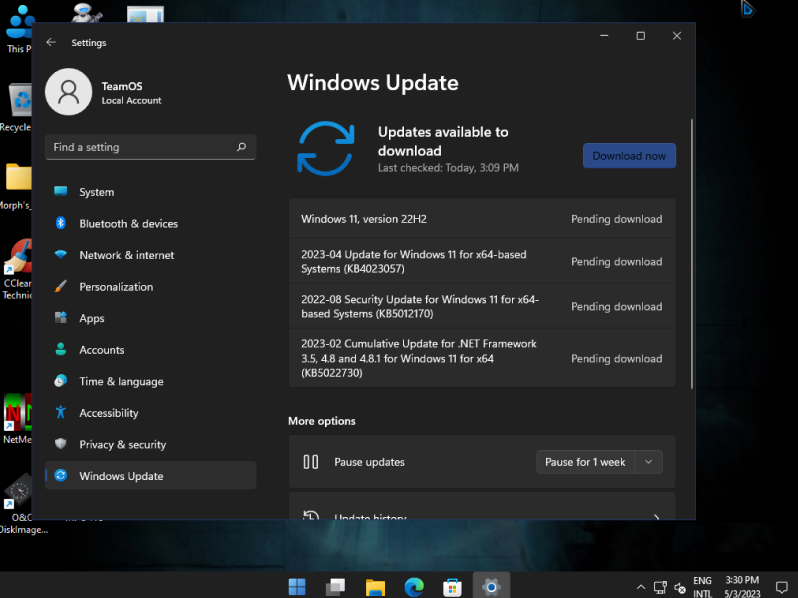Open the notification center icon

pyautogui.click(x=782, y=587)
